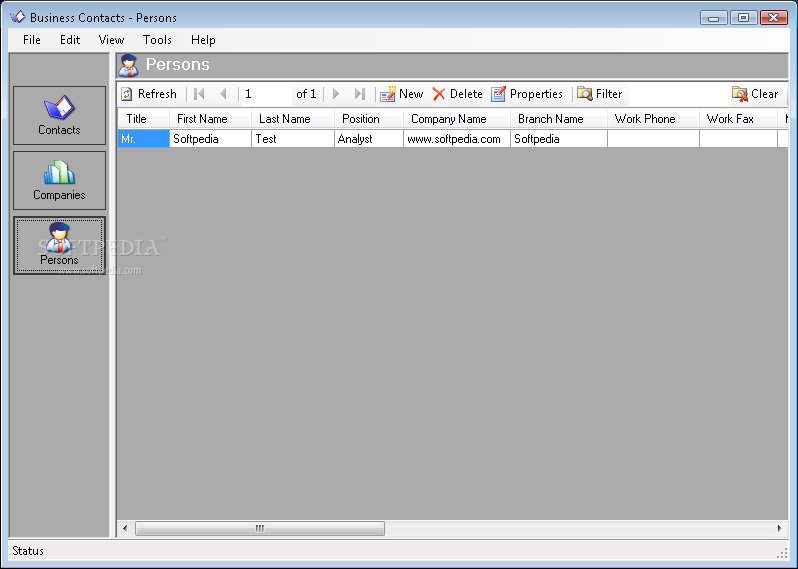Minimize the Business Contacts window

pyautogui.click(x=714, y=18)
